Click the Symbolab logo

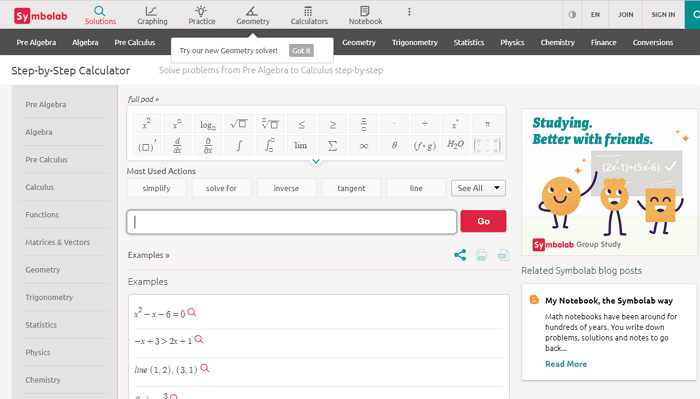(x=41, y=16)
